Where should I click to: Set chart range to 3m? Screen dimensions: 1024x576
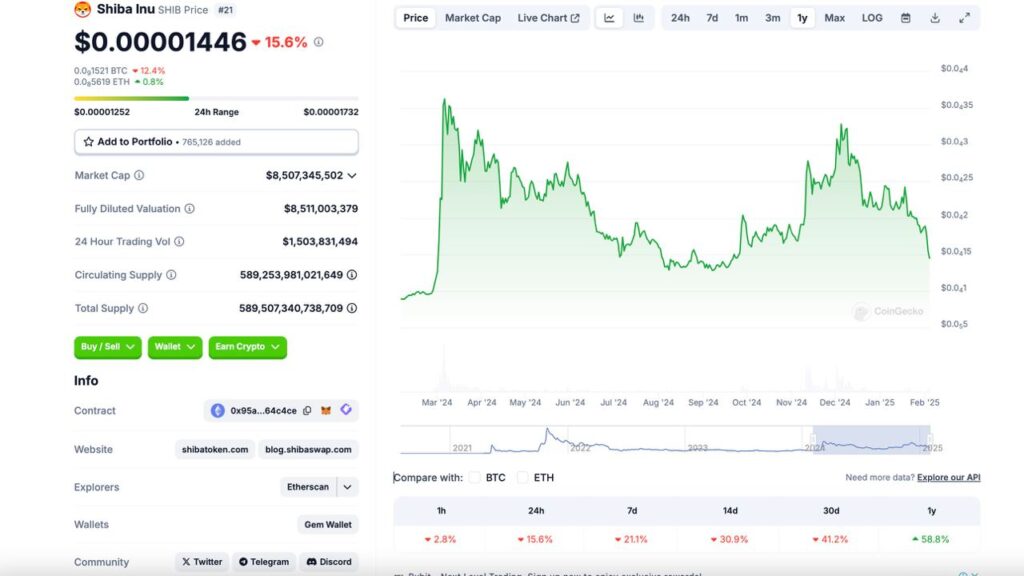tap(773, 18)
